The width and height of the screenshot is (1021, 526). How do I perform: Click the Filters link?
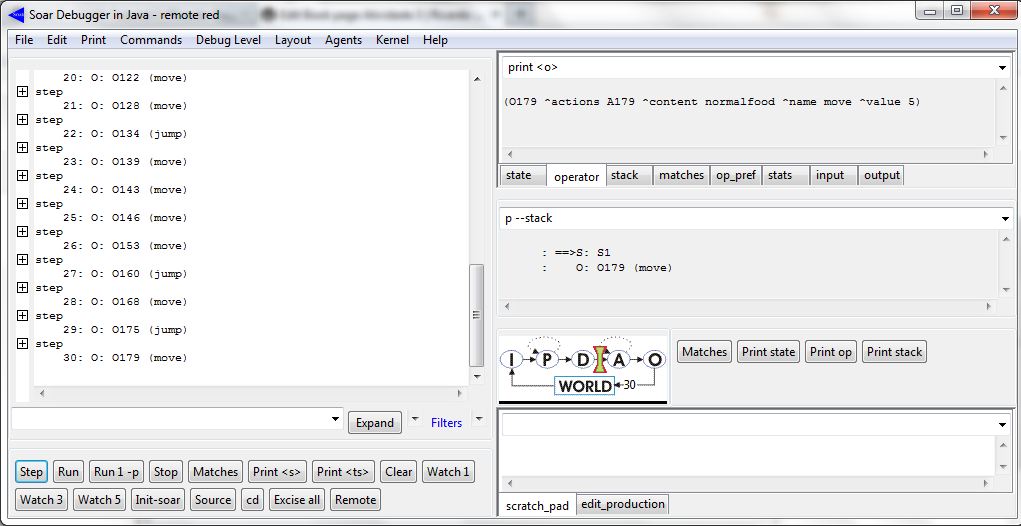[446, 423]
